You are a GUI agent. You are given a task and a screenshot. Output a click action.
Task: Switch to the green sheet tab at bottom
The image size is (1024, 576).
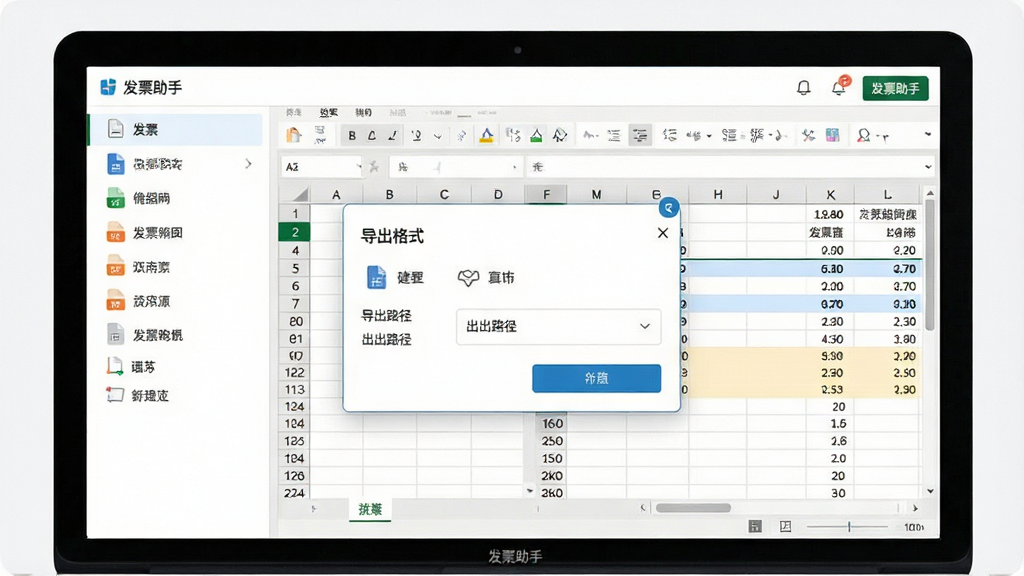pyautogui.click(x=370, y=509)
